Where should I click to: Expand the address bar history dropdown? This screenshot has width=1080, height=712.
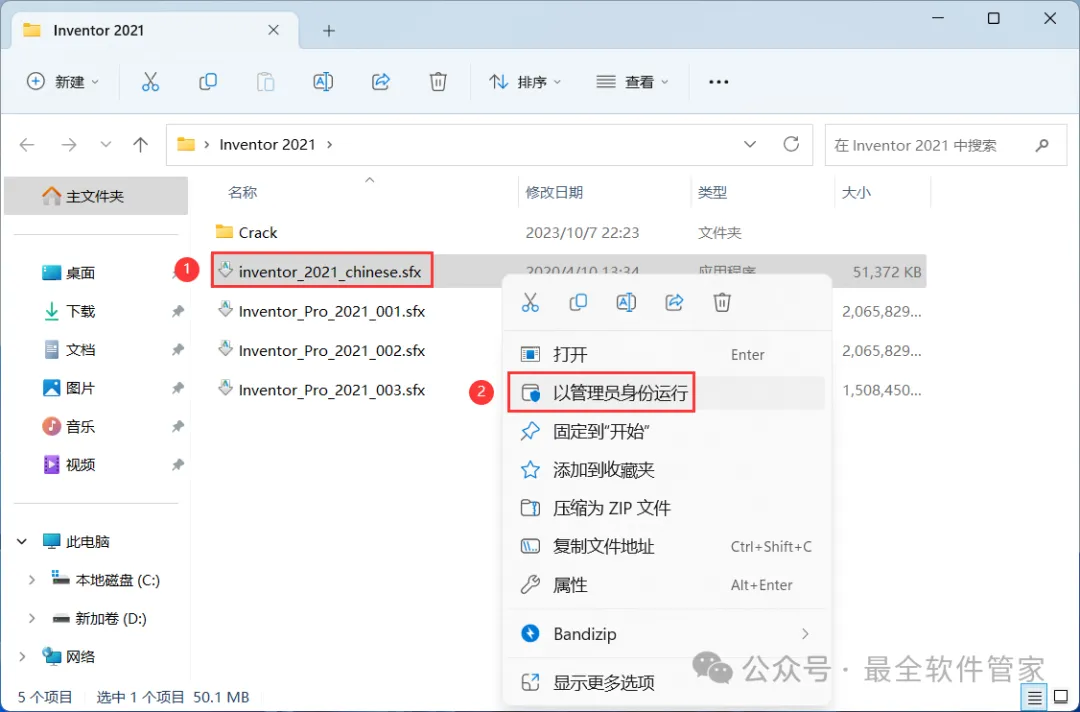pyautogui.click(x=750, y=145)
